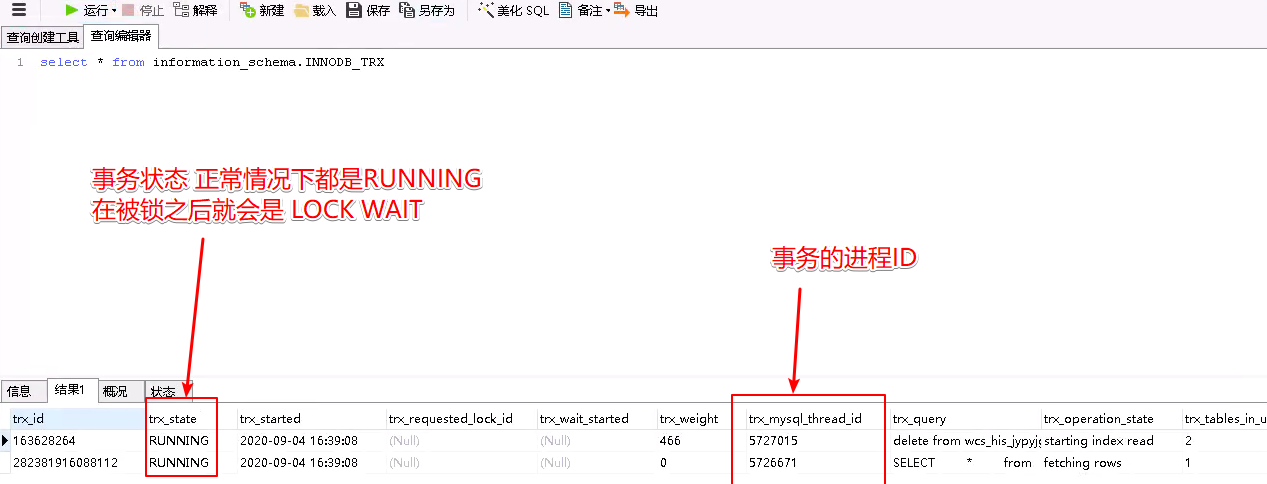Click into the SQL editor query line
The width and height of the screenshot is (1267, 484).
(x=212, y=62)
